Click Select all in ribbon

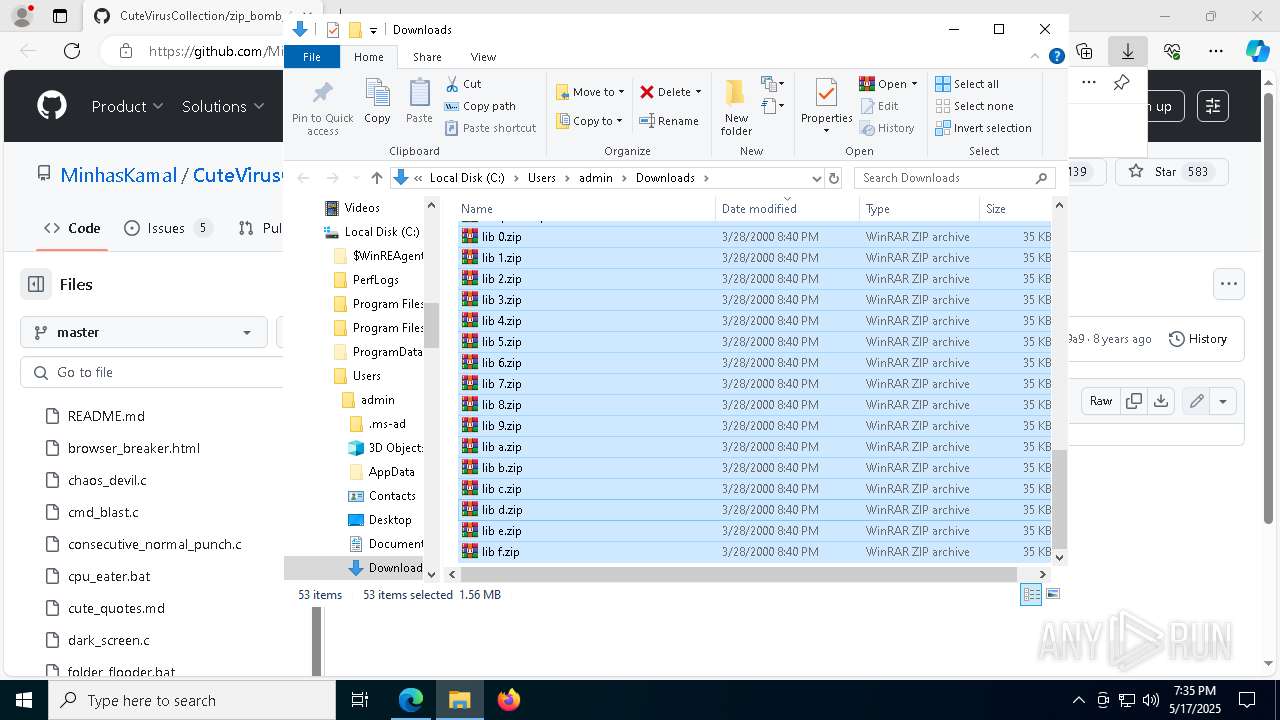967,84
